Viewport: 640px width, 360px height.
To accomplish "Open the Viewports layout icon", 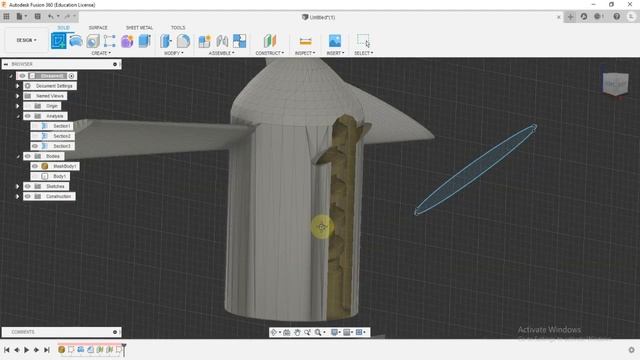I will [359, 333].
